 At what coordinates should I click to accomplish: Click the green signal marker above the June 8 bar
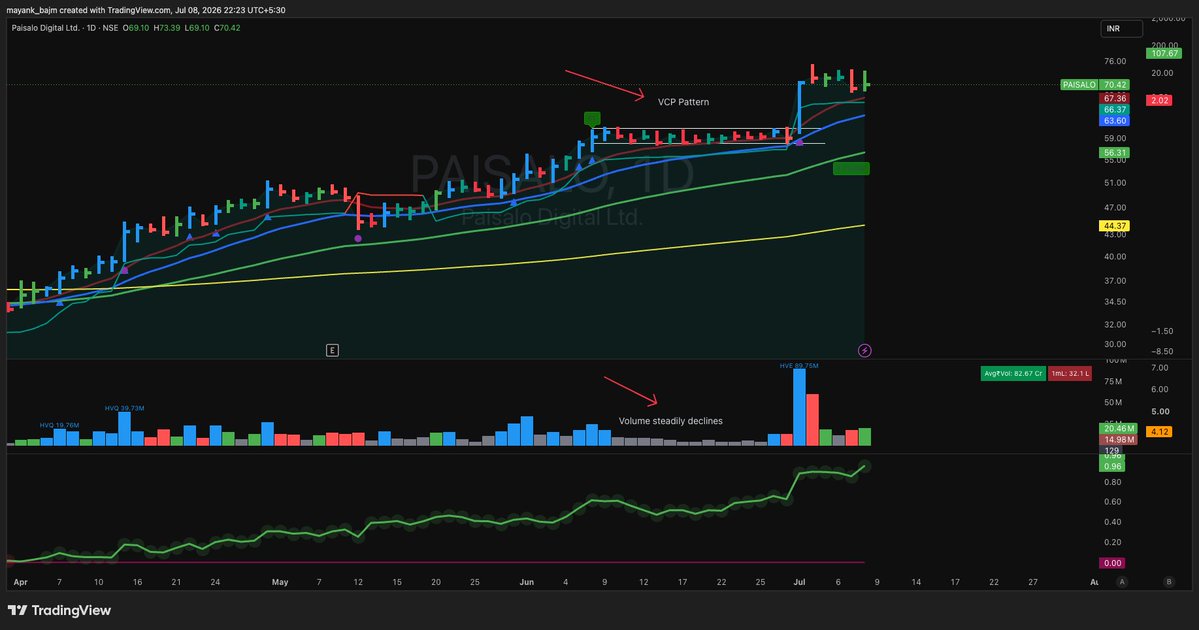(x=592, y=119)
